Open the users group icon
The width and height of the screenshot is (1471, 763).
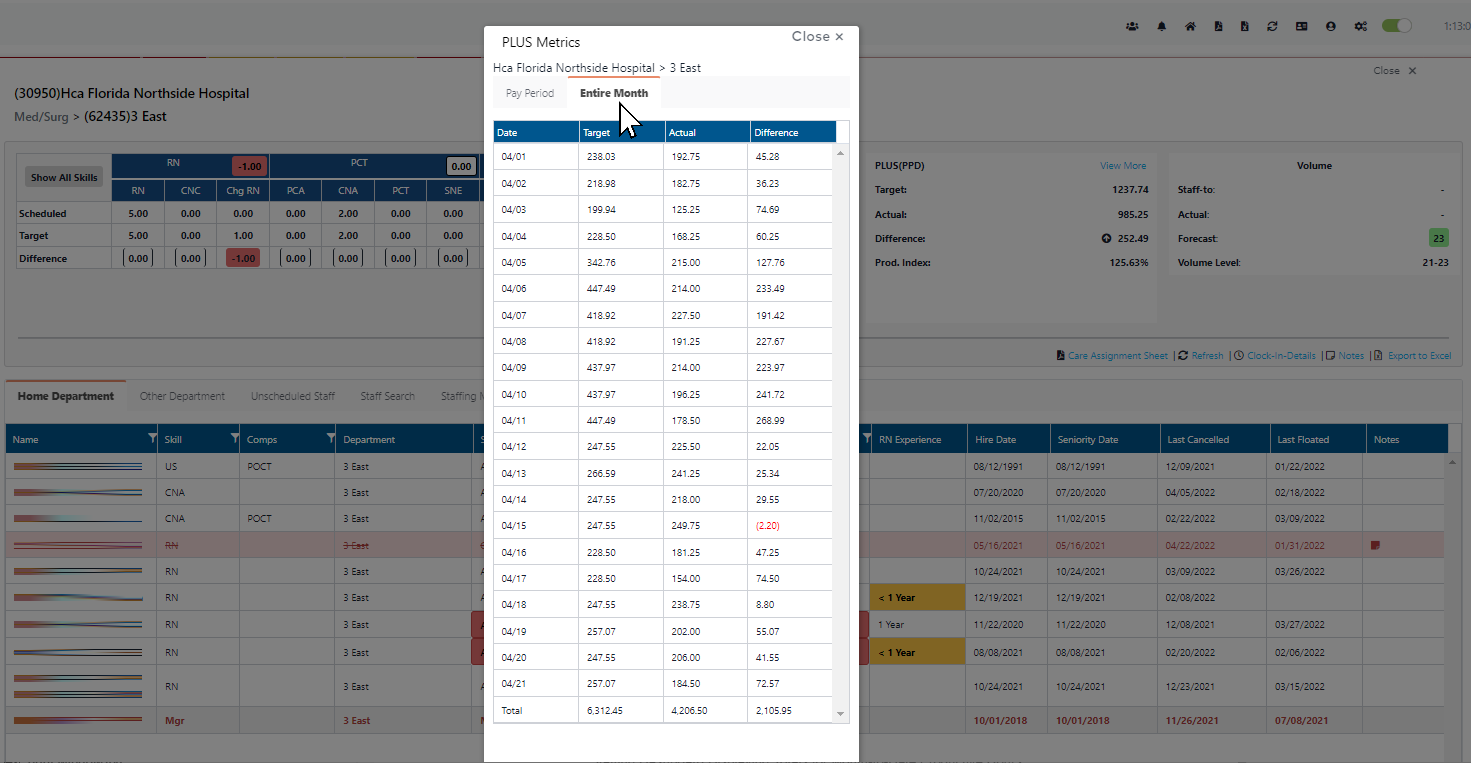pos(1132,27)
